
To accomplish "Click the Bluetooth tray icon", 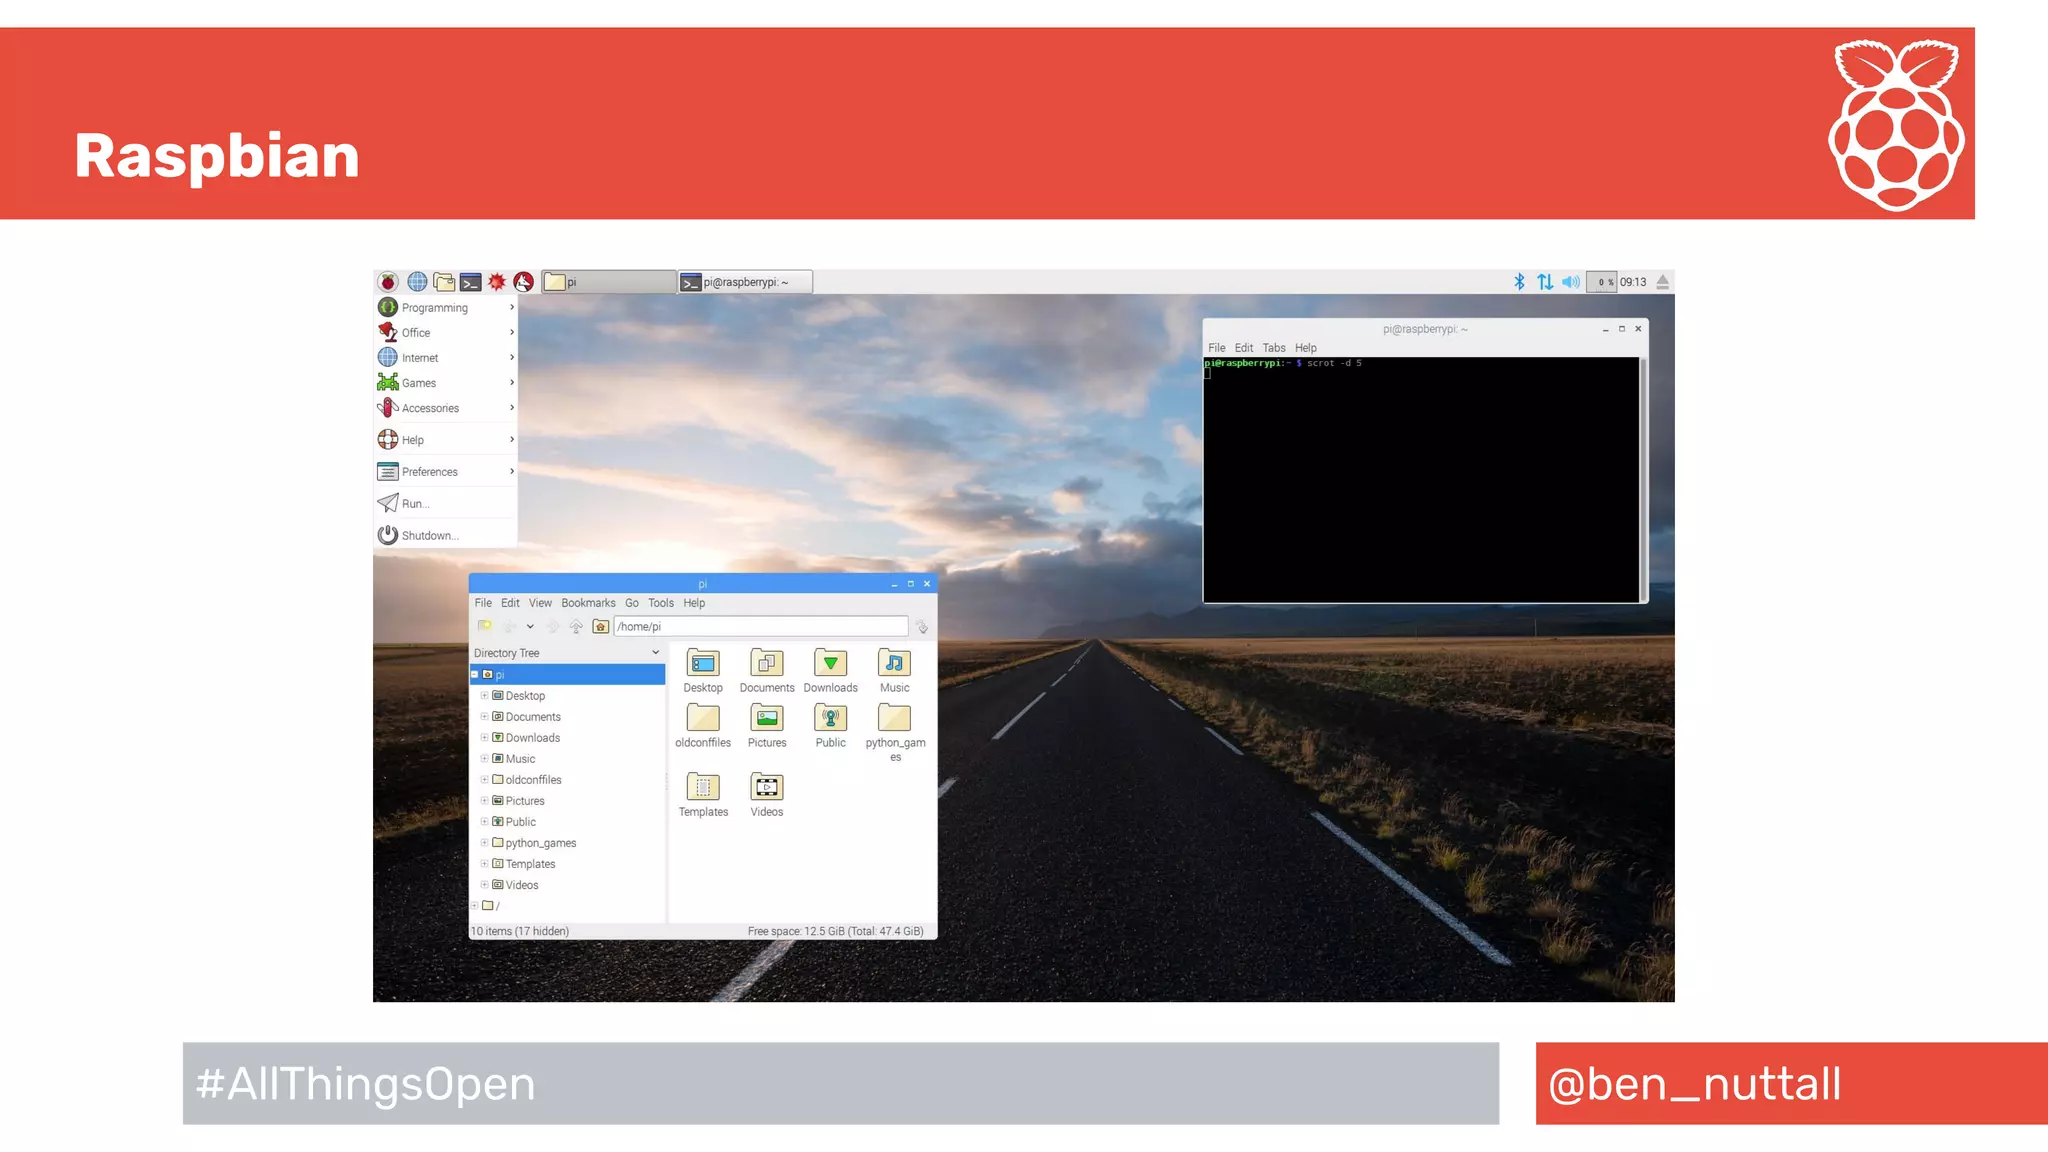I will (1519, 282).
